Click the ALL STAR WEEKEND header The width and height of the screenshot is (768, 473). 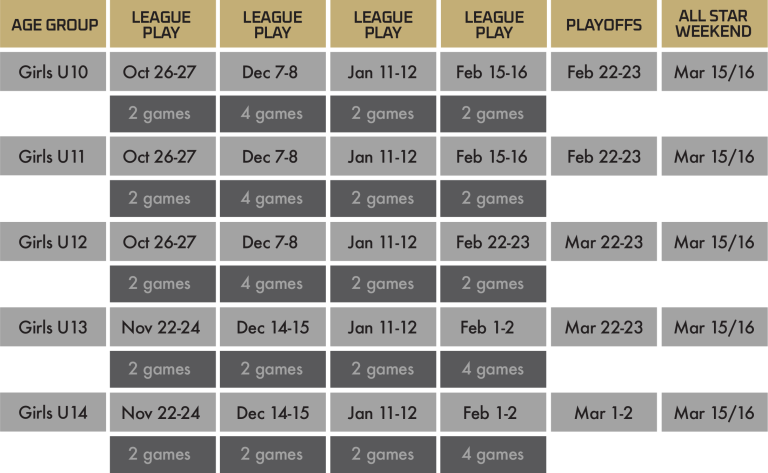pyautogui.click(x=715, y=24)
